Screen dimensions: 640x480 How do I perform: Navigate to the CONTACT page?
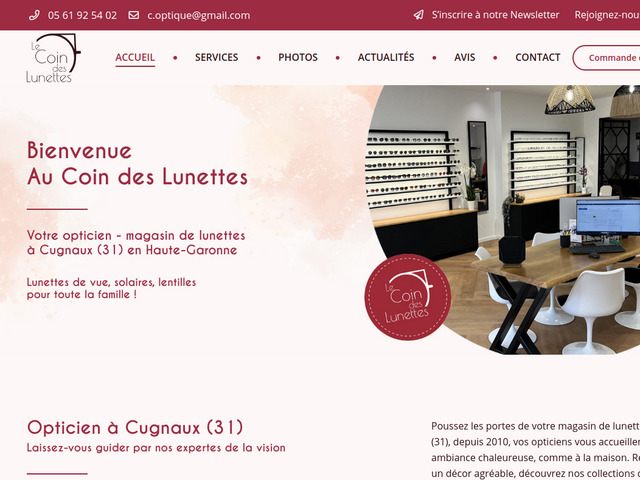pos(538,58)
